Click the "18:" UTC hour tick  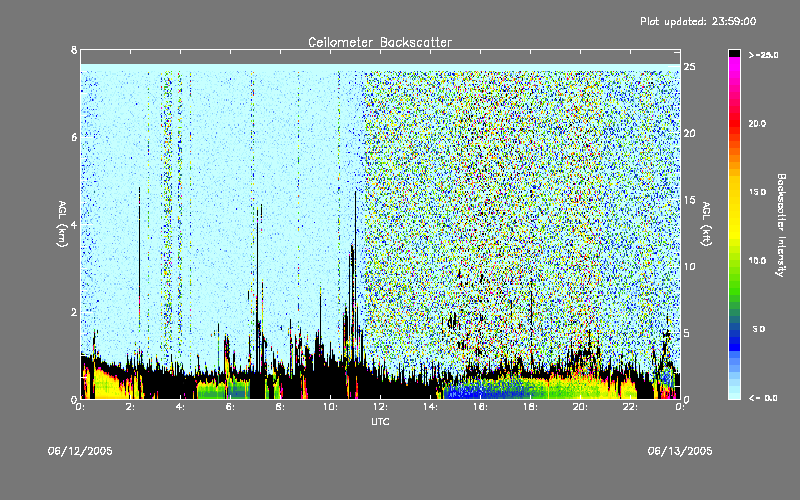click(x=530, y=407)
